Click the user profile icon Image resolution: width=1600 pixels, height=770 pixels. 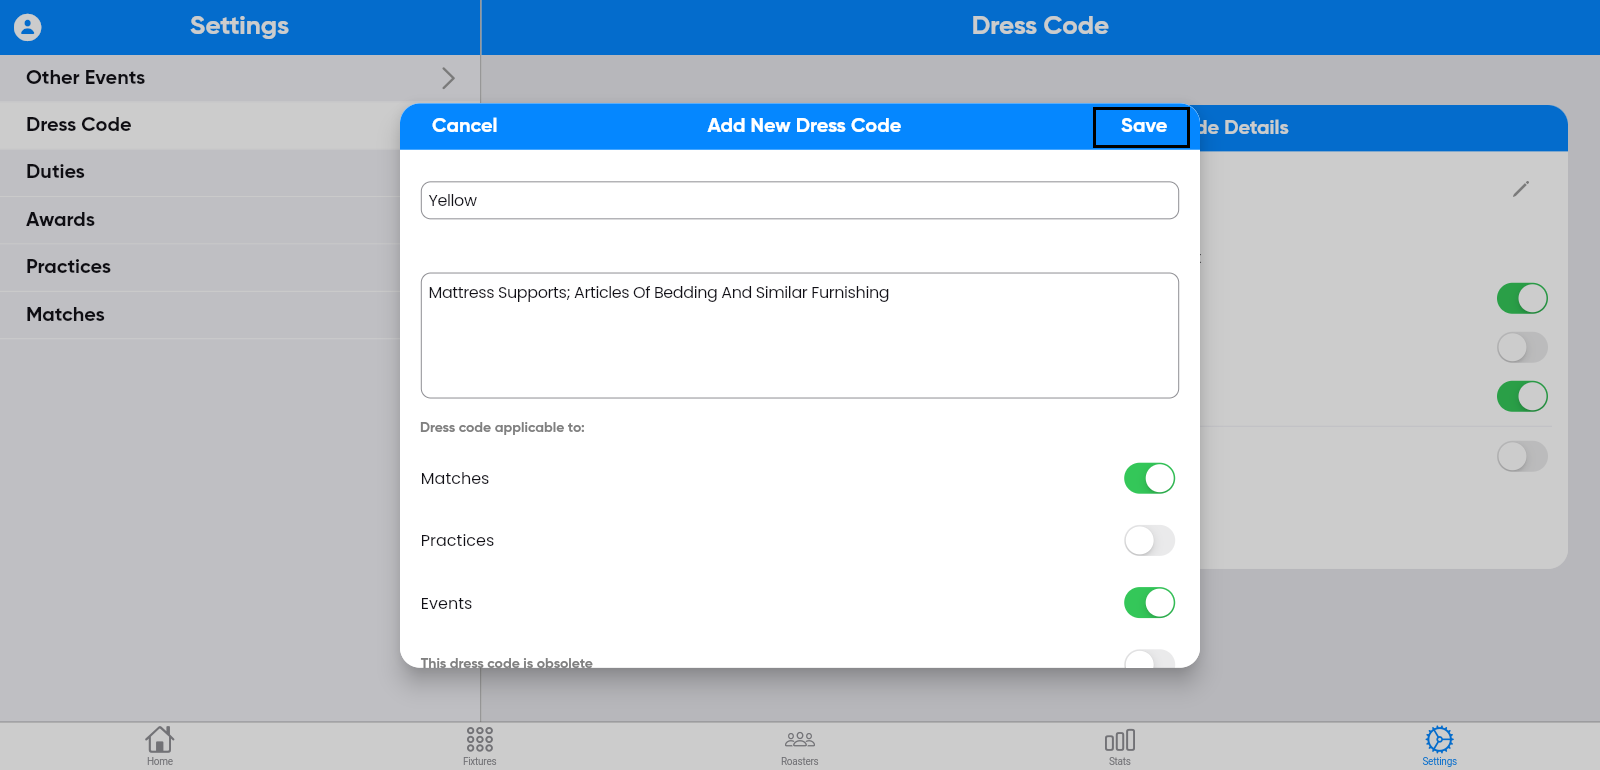28,27
